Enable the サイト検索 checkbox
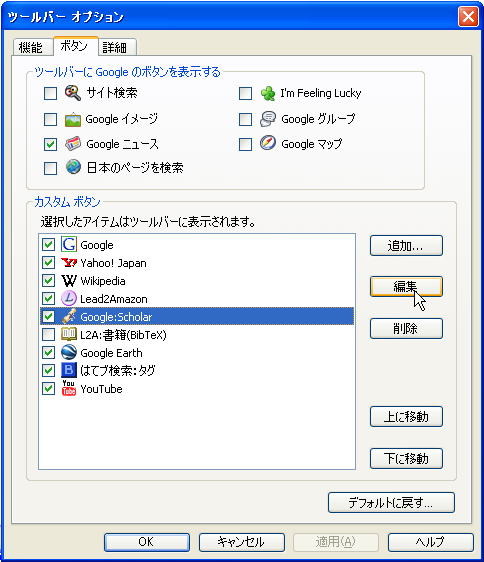 pos(50,94)
